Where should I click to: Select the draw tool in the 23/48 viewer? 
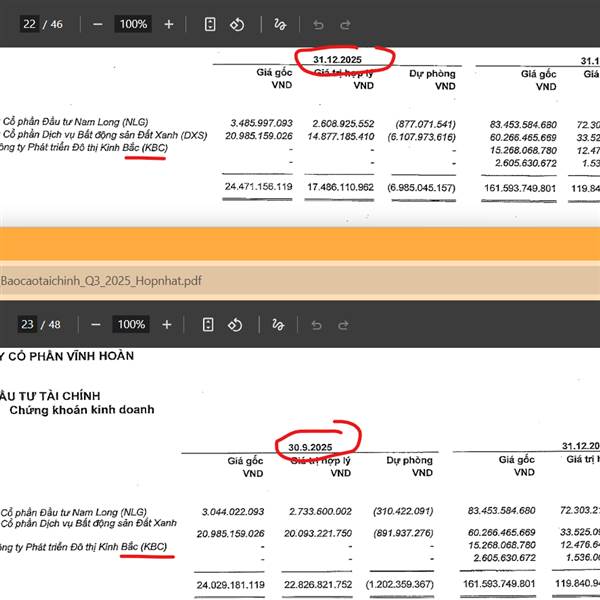pos(281,324)
